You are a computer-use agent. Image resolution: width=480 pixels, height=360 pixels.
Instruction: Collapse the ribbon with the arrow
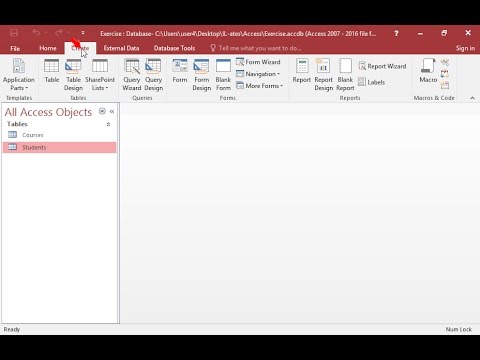(472, 98)
